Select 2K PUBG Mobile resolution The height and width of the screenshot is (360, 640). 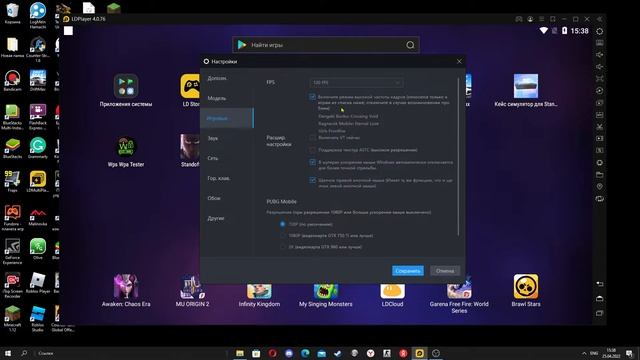click(282, 247)
